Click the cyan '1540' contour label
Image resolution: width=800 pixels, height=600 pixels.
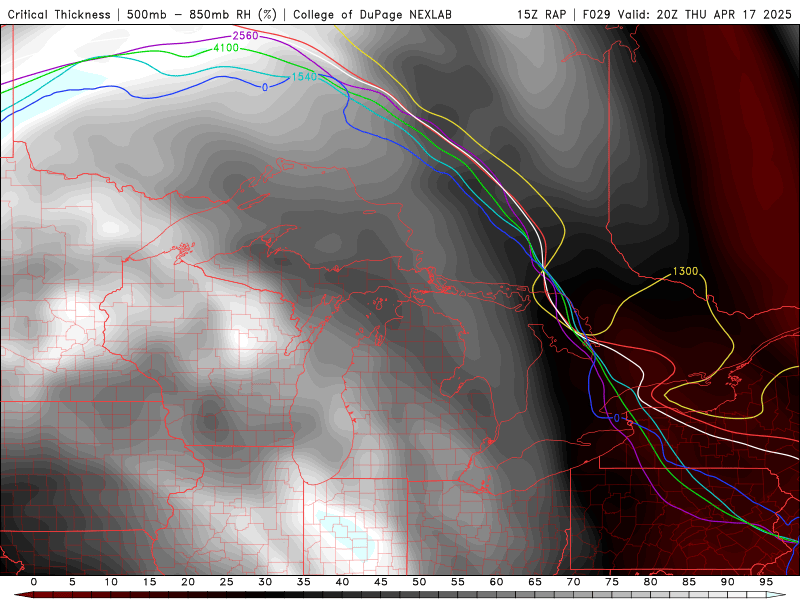click(x=304, y=77)
